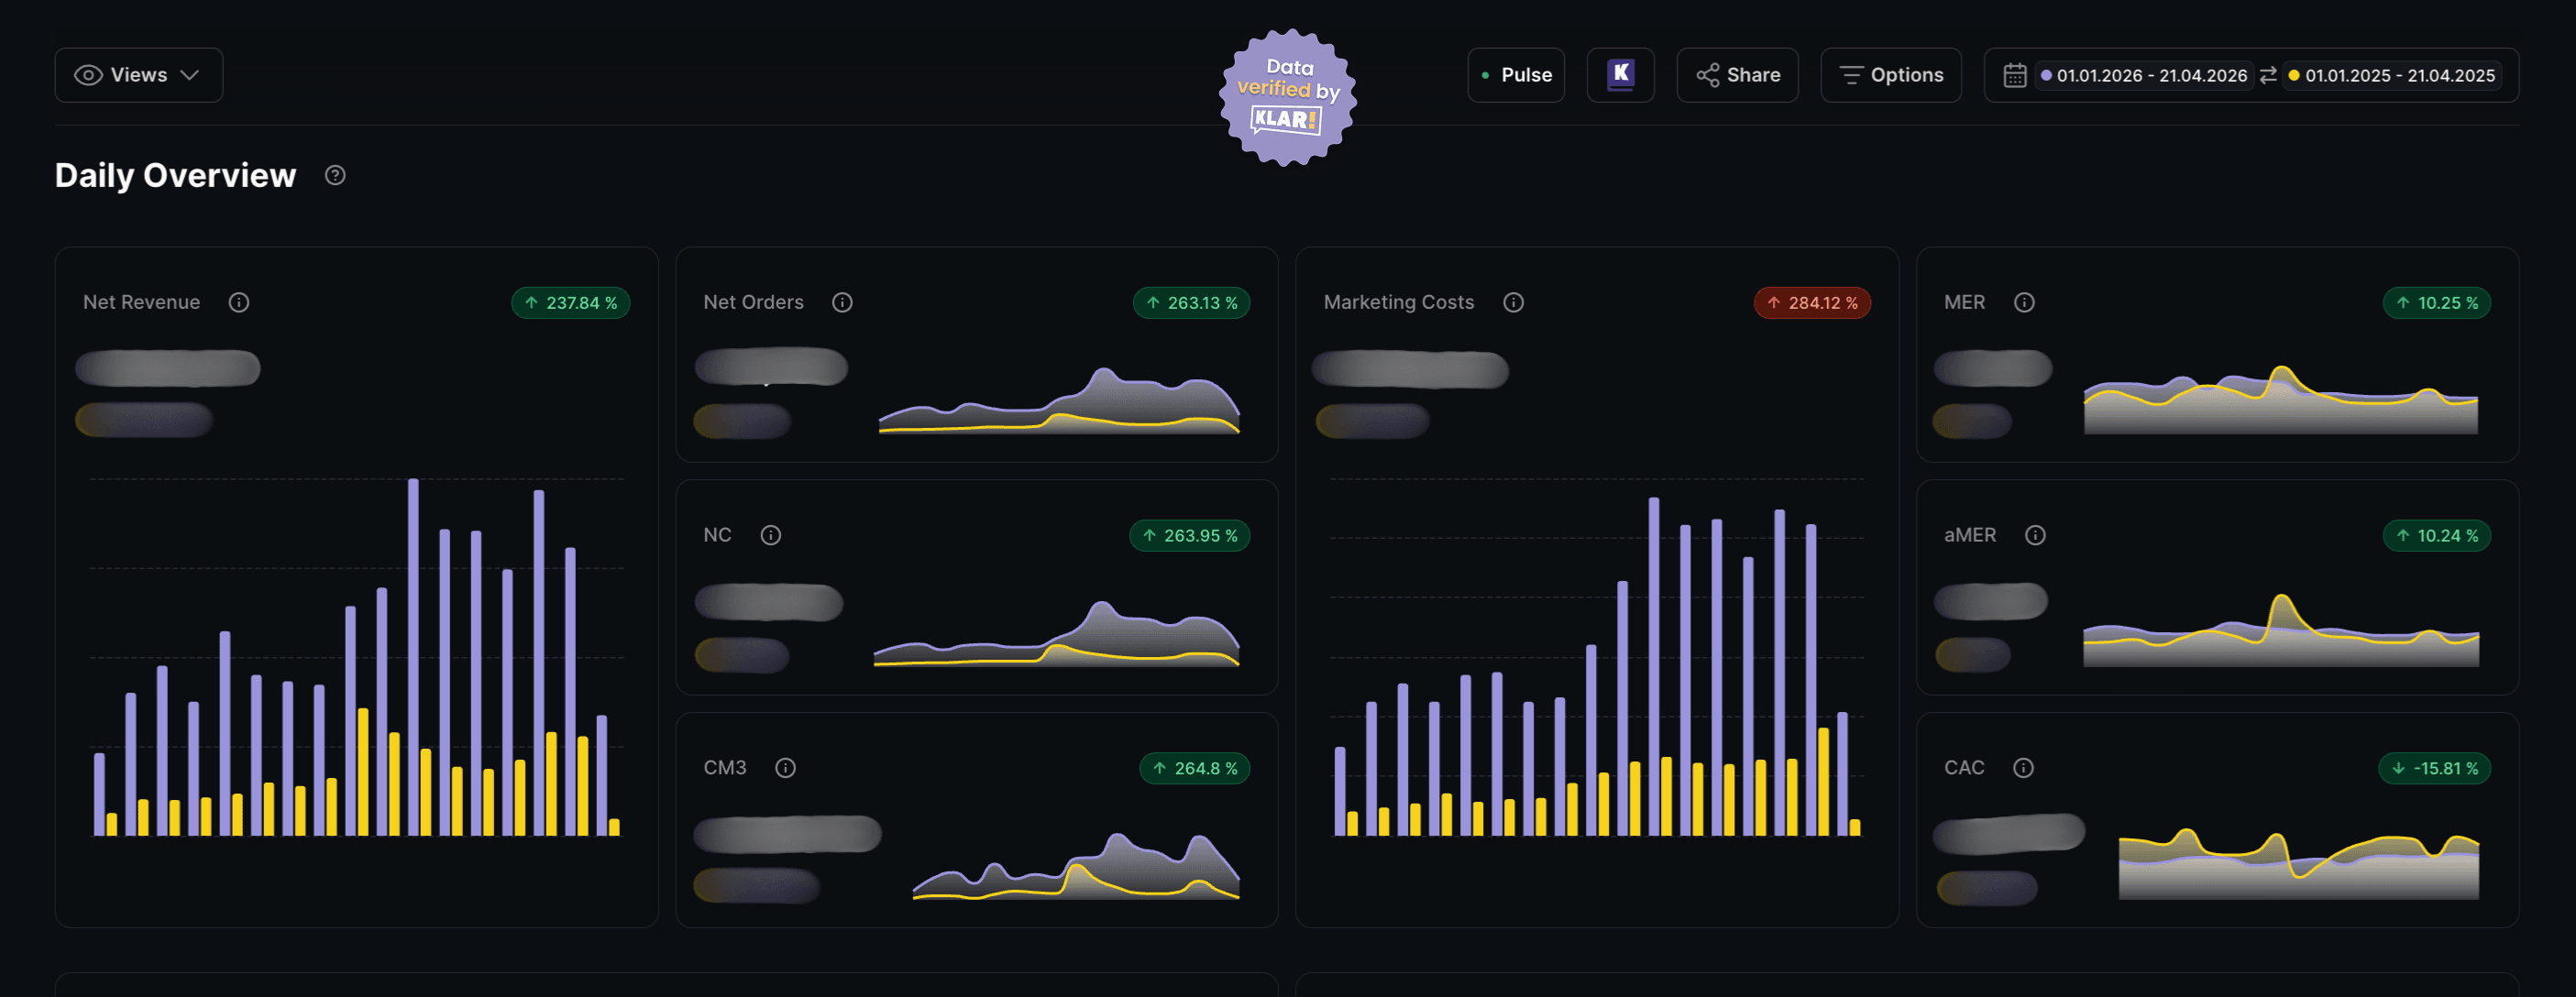The width and height of the screenshot is (2576, 997).
Task: Open the Views dropdown
Action: click(138, 75)
